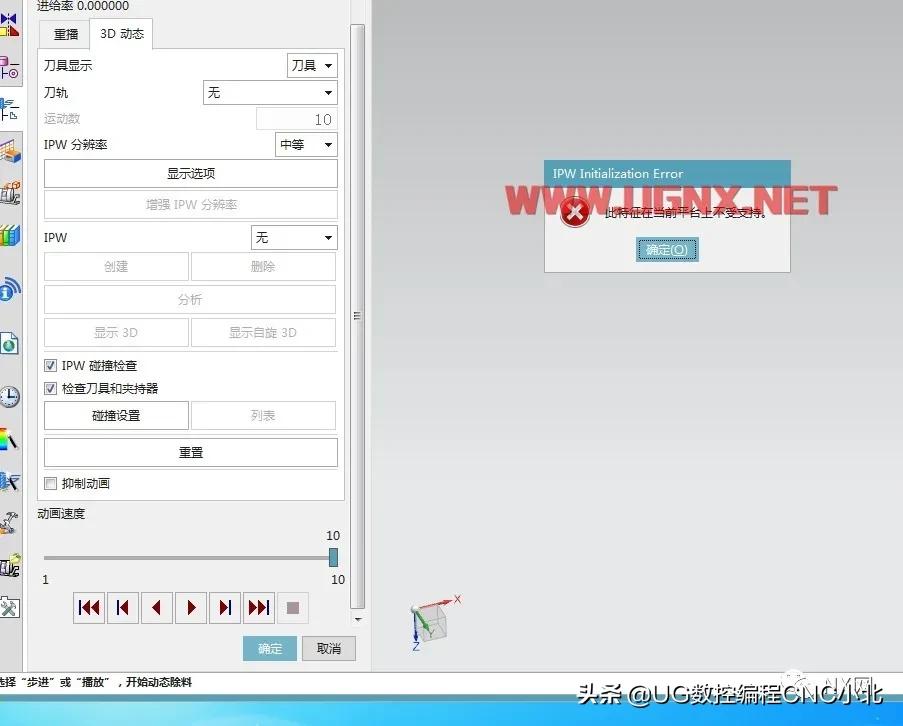903x726 pixels.
Task: Open 碰撞设置 collision settings
Action: 116,416
